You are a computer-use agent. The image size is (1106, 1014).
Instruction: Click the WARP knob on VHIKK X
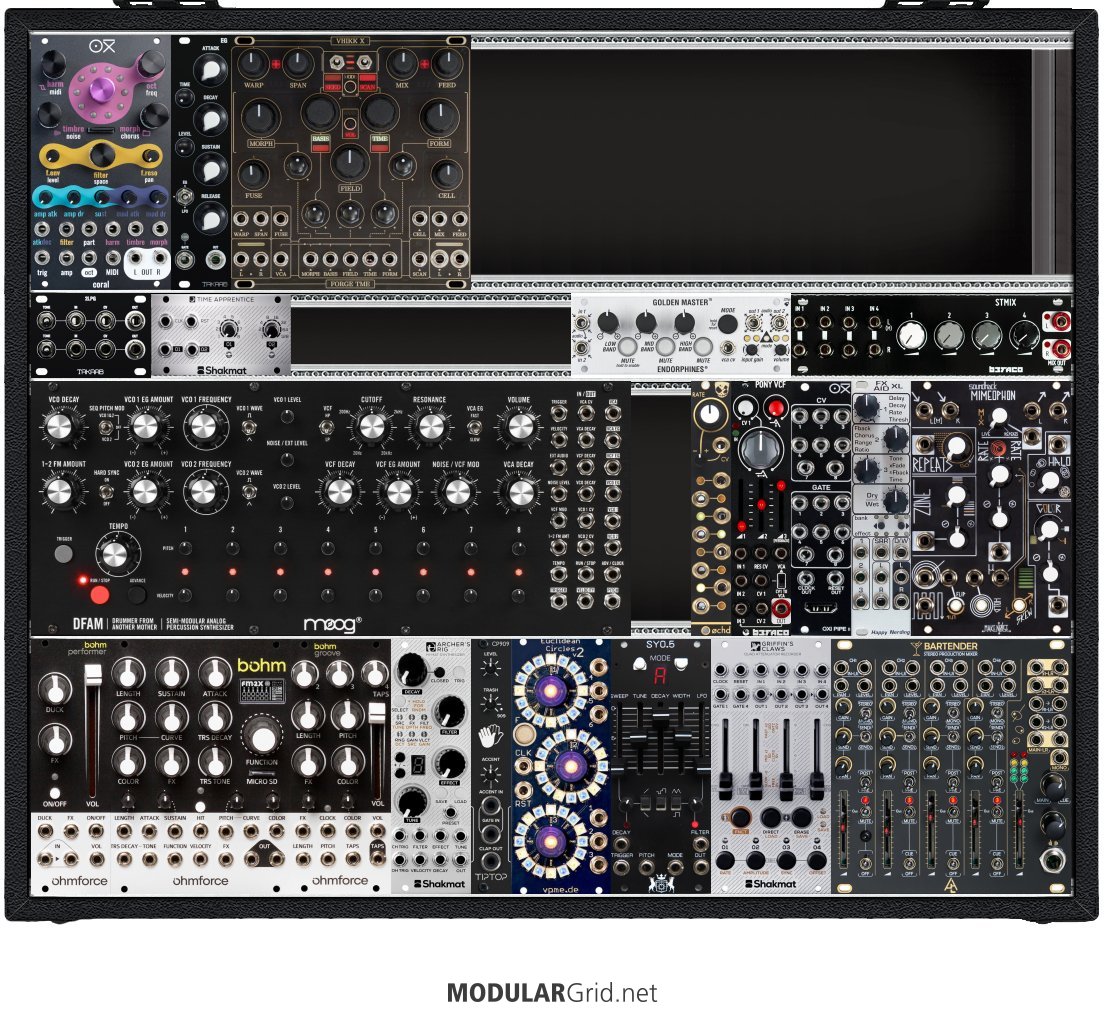point(253,64)
